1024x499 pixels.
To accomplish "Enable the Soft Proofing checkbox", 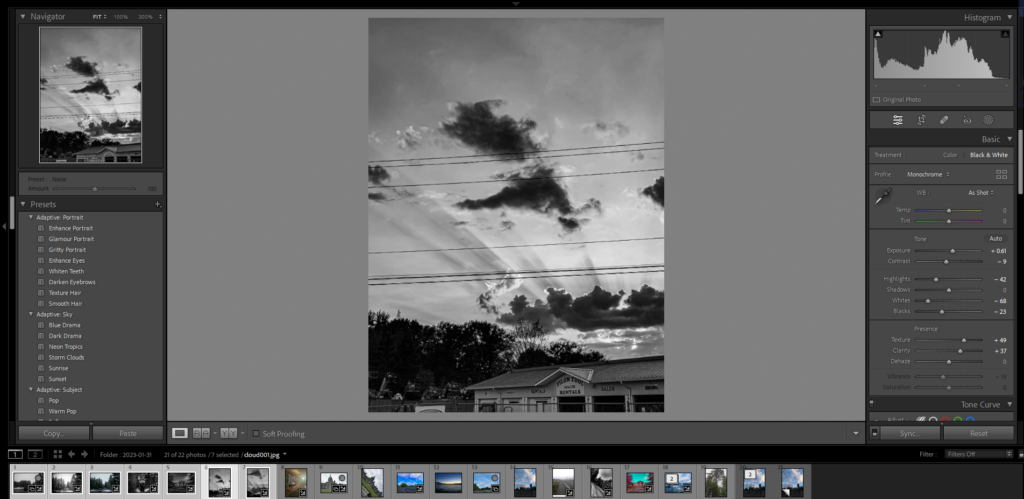I will pos(256,433).
